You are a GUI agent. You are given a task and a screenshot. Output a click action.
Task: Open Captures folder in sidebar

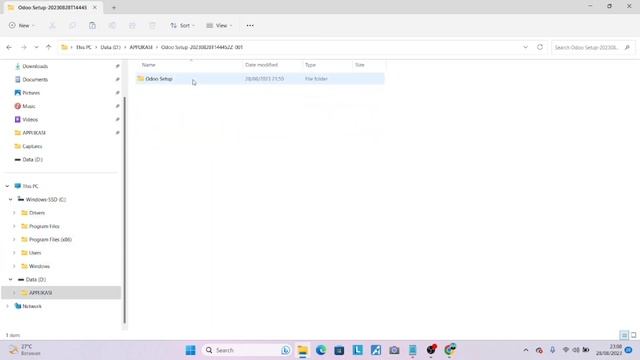coord(32,146)
